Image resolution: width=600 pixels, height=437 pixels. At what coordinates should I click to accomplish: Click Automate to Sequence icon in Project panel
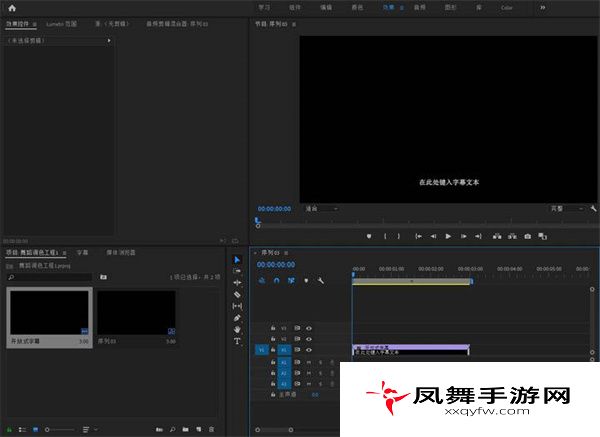coord(159,429)
